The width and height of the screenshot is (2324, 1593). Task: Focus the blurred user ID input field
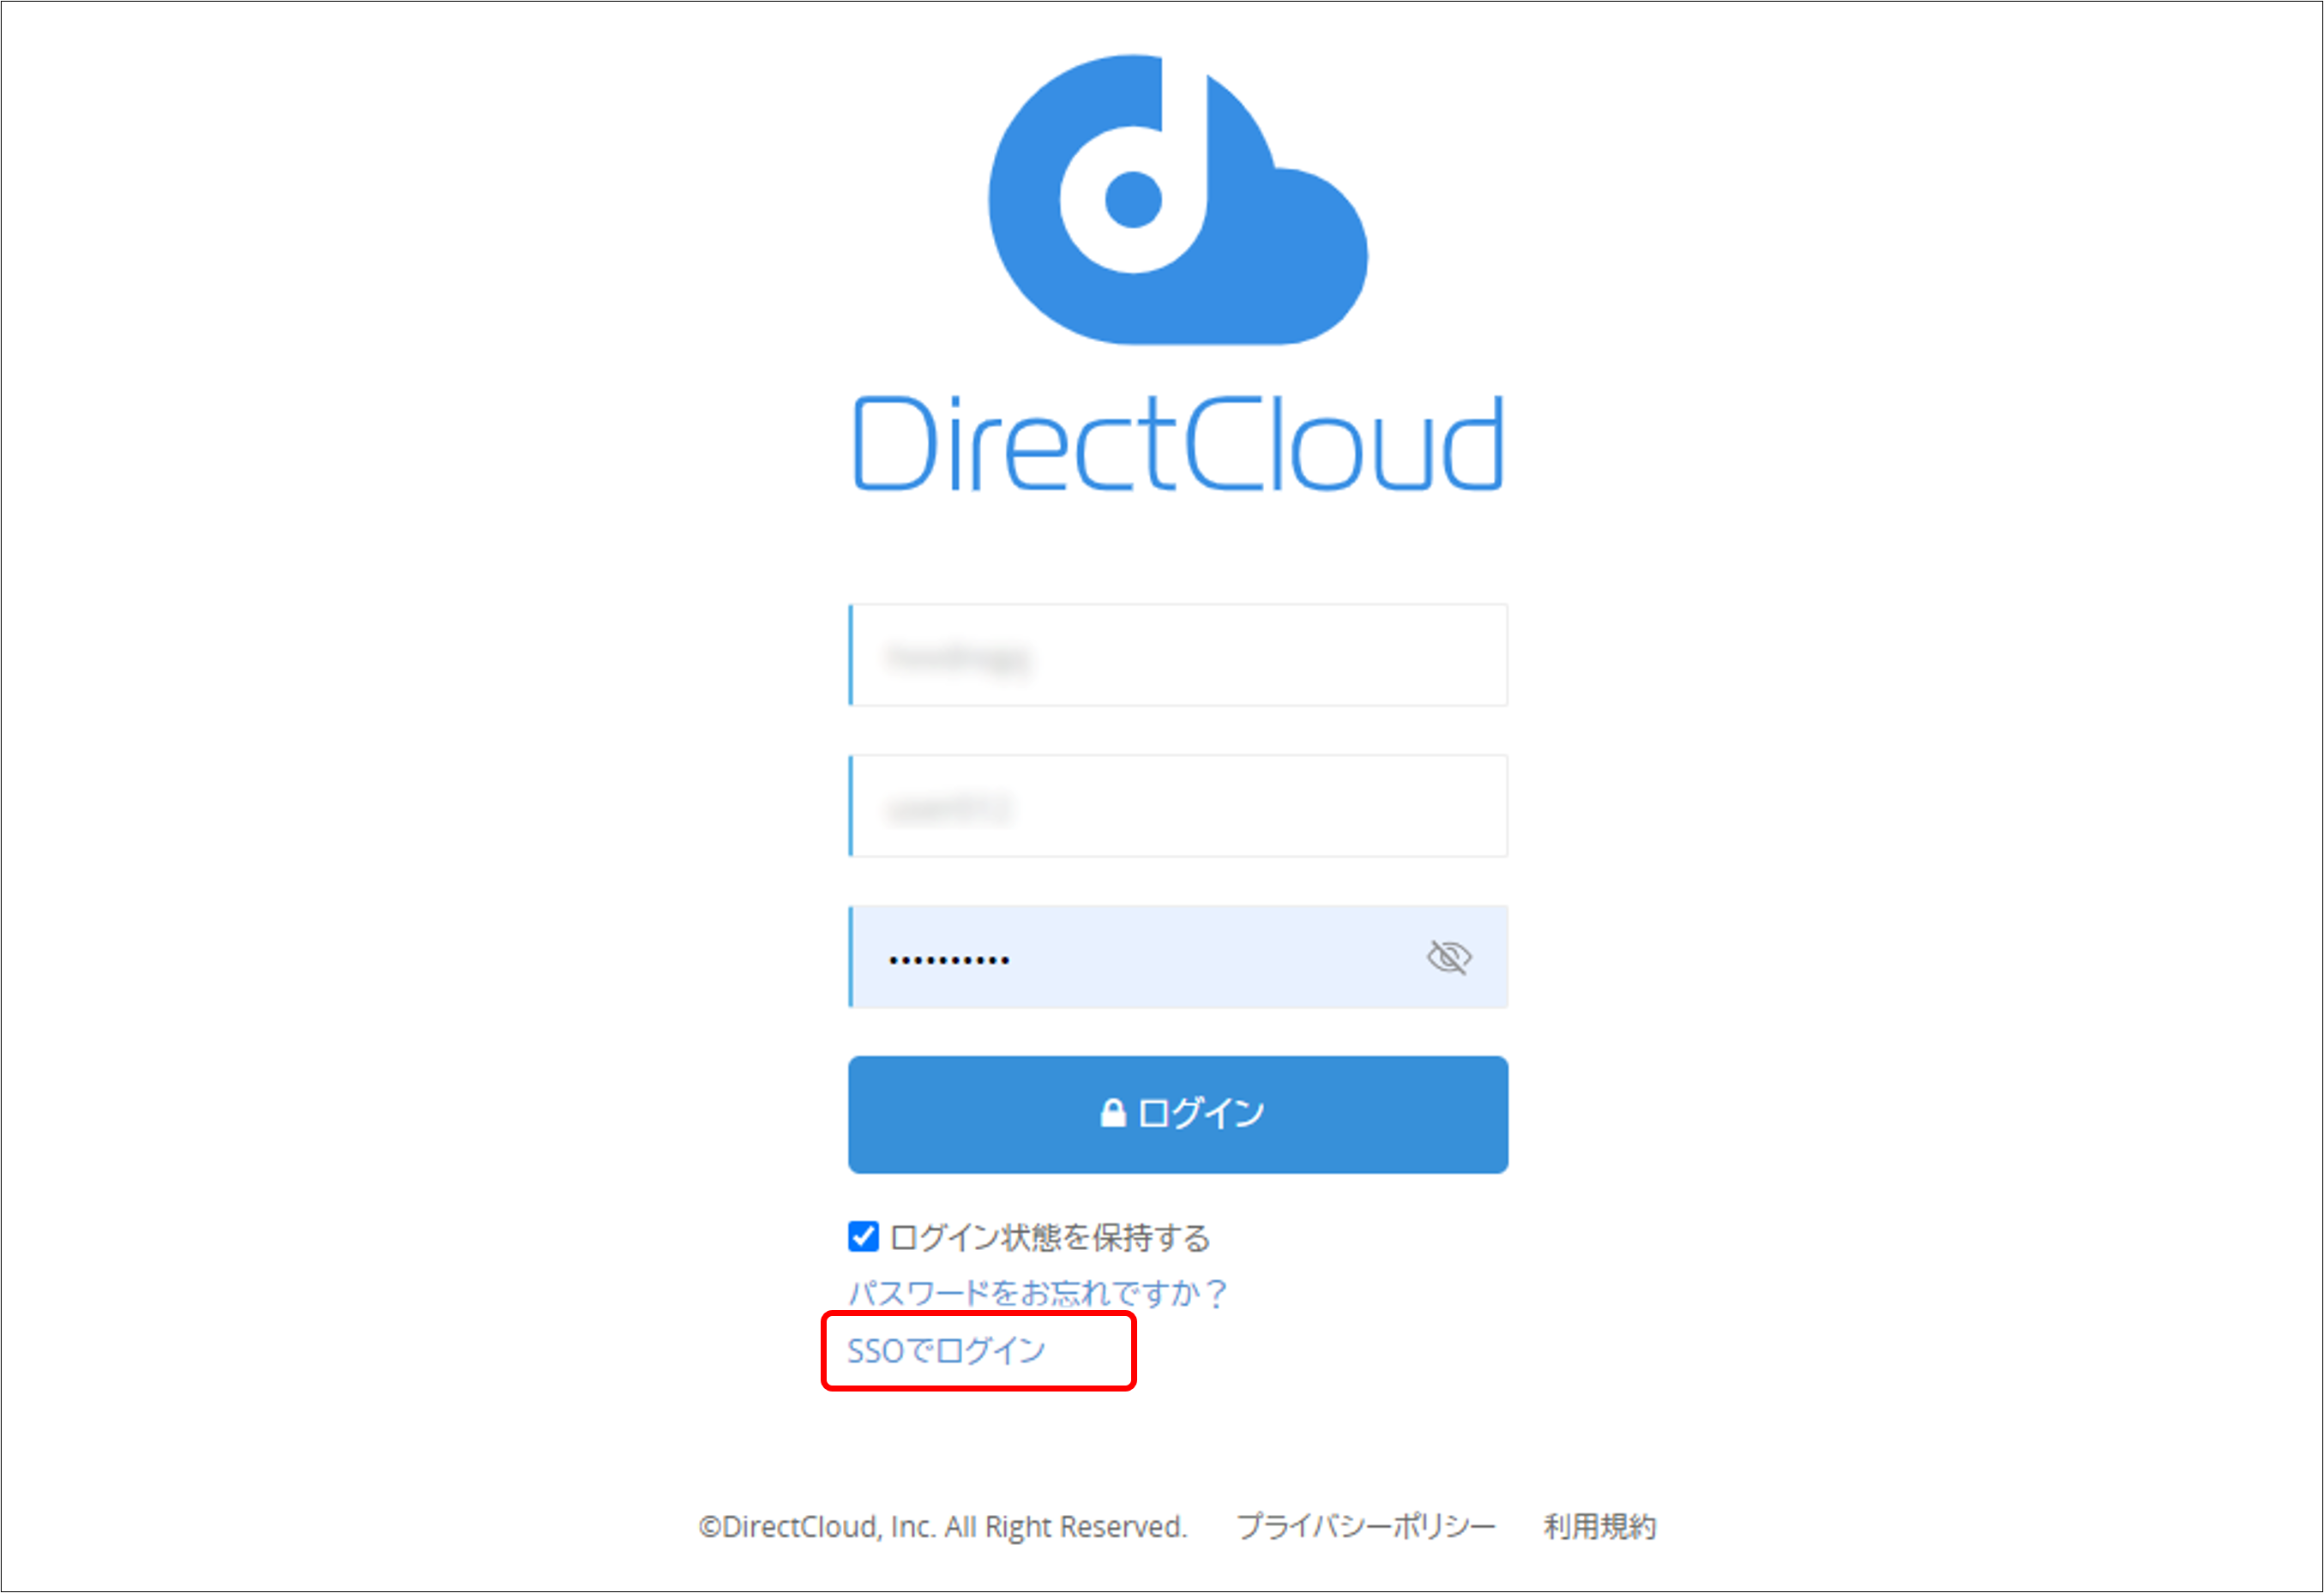(1178, 806)
